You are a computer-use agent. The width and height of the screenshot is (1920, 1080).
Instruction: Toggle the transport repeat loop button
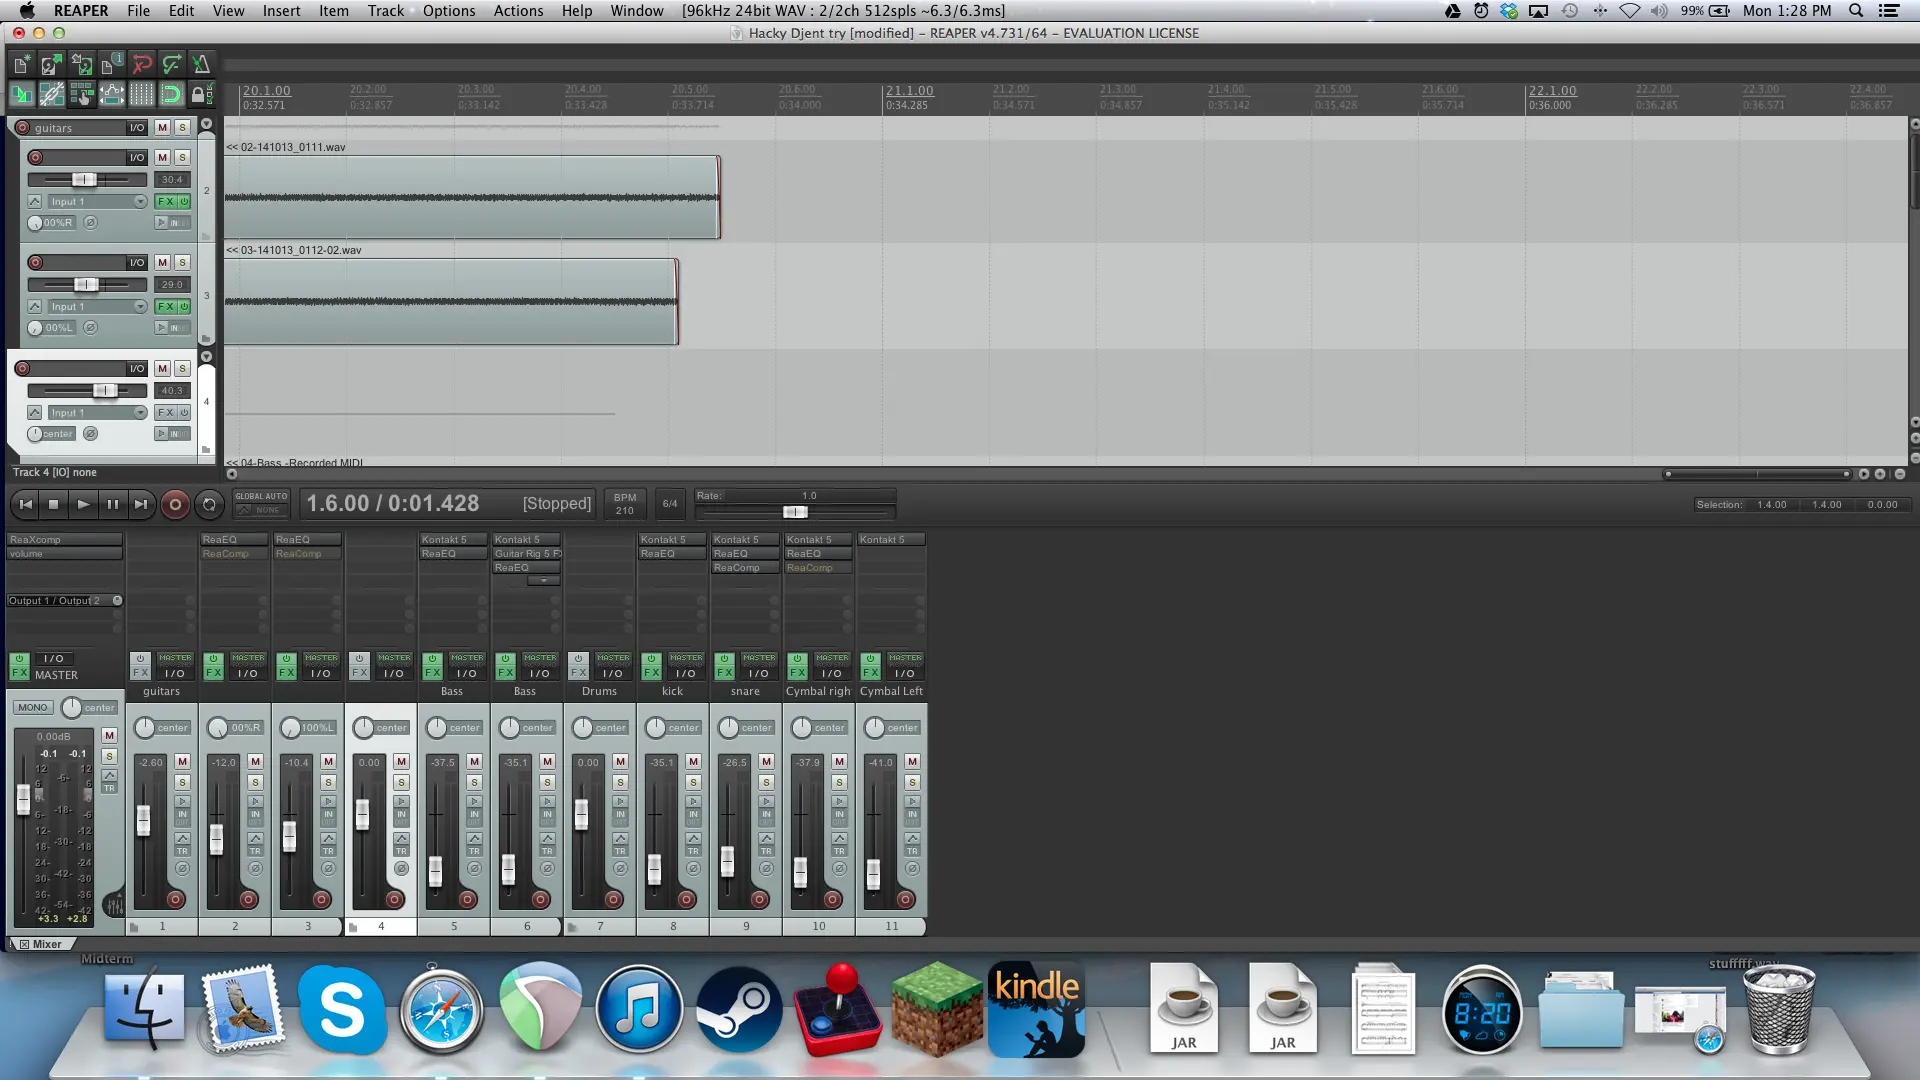tap(209, 505)
